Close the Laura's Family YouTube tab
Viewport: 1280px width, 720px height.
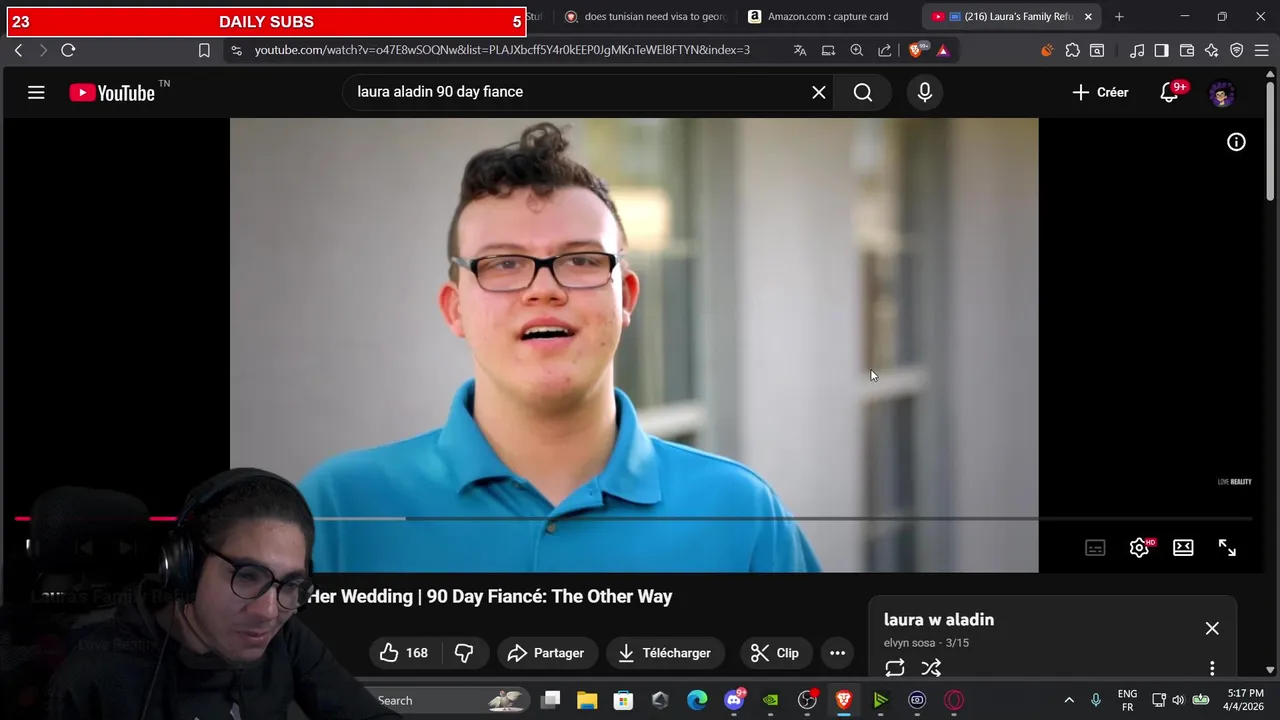(x=1088, y=16)
